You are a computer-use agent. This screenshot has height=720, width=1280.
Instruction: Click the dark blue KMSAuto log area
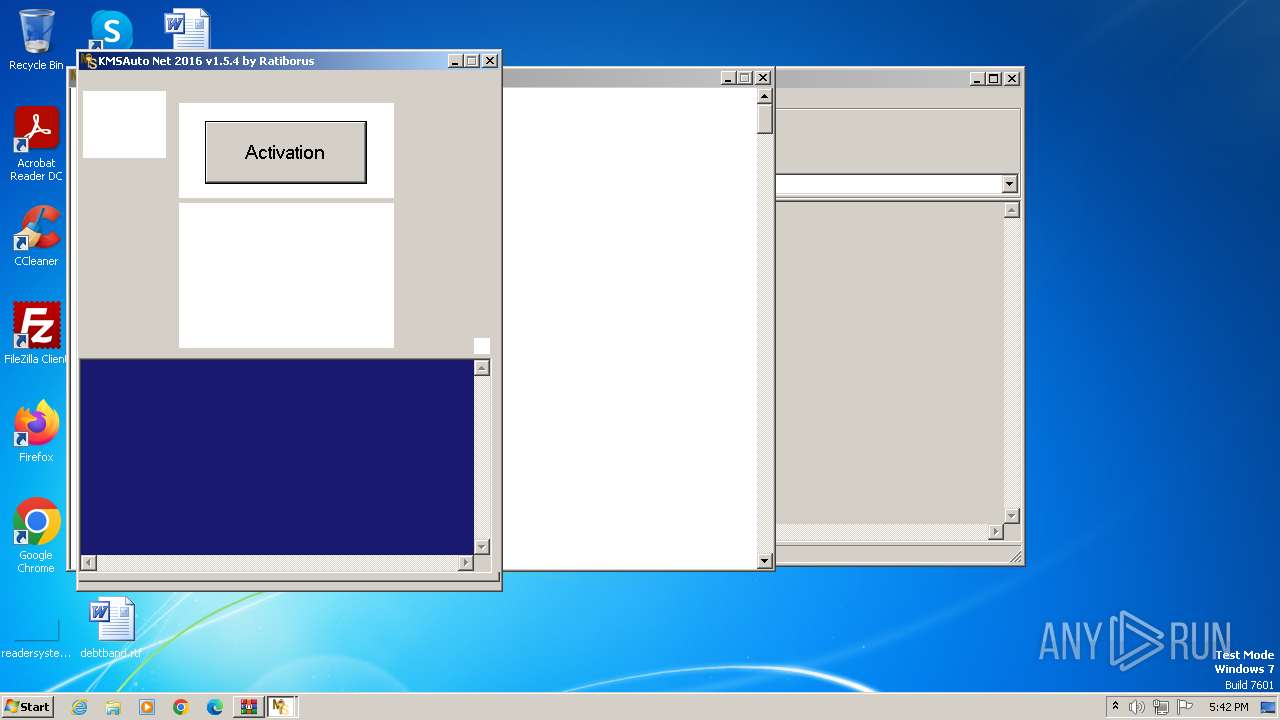277,457
